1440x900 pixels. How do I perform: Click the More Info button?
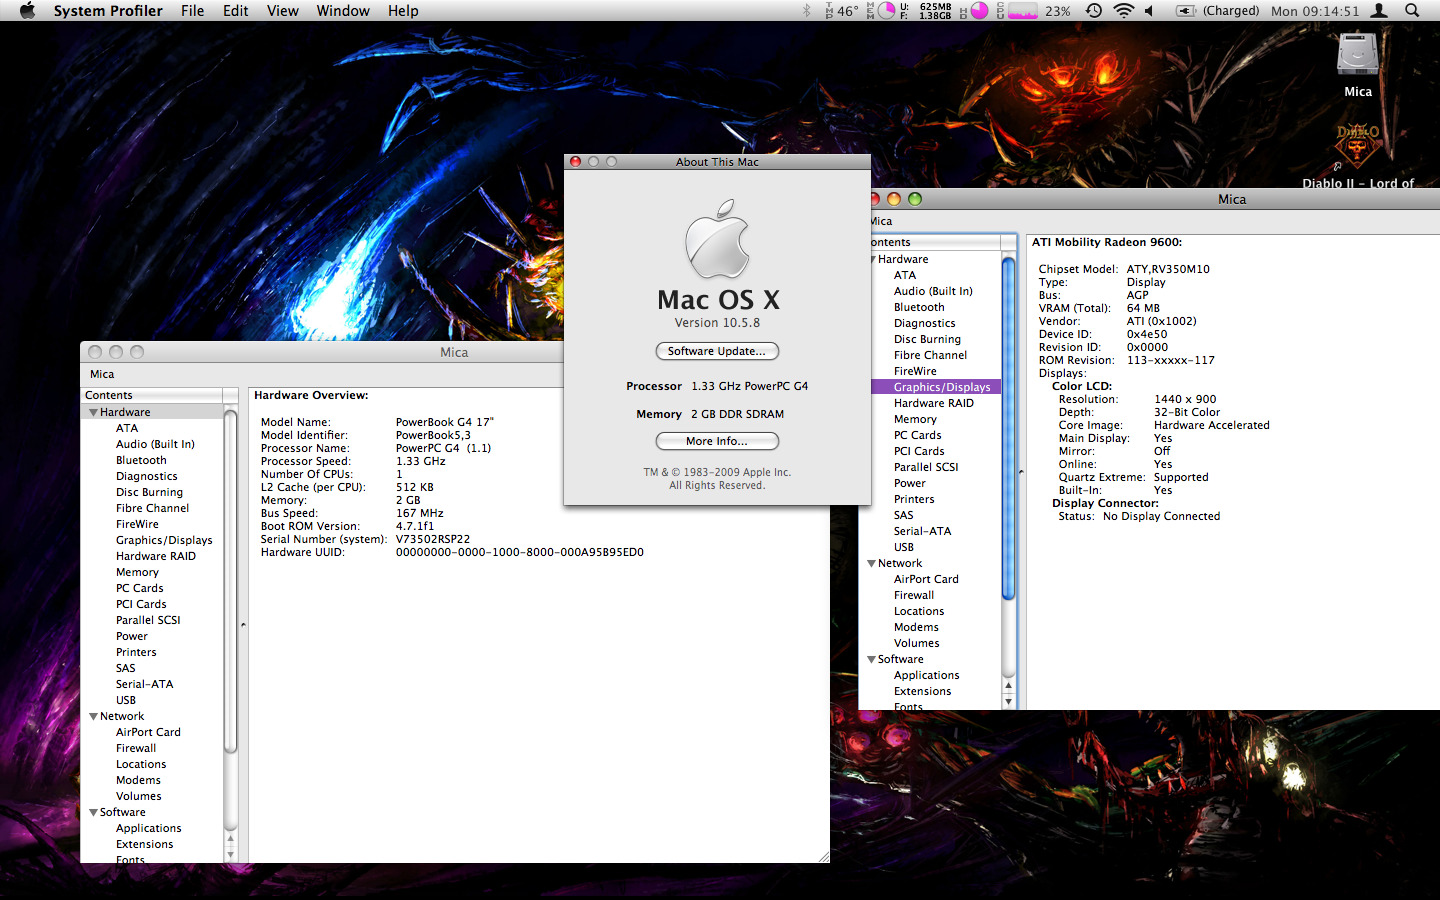pos(717,441)
